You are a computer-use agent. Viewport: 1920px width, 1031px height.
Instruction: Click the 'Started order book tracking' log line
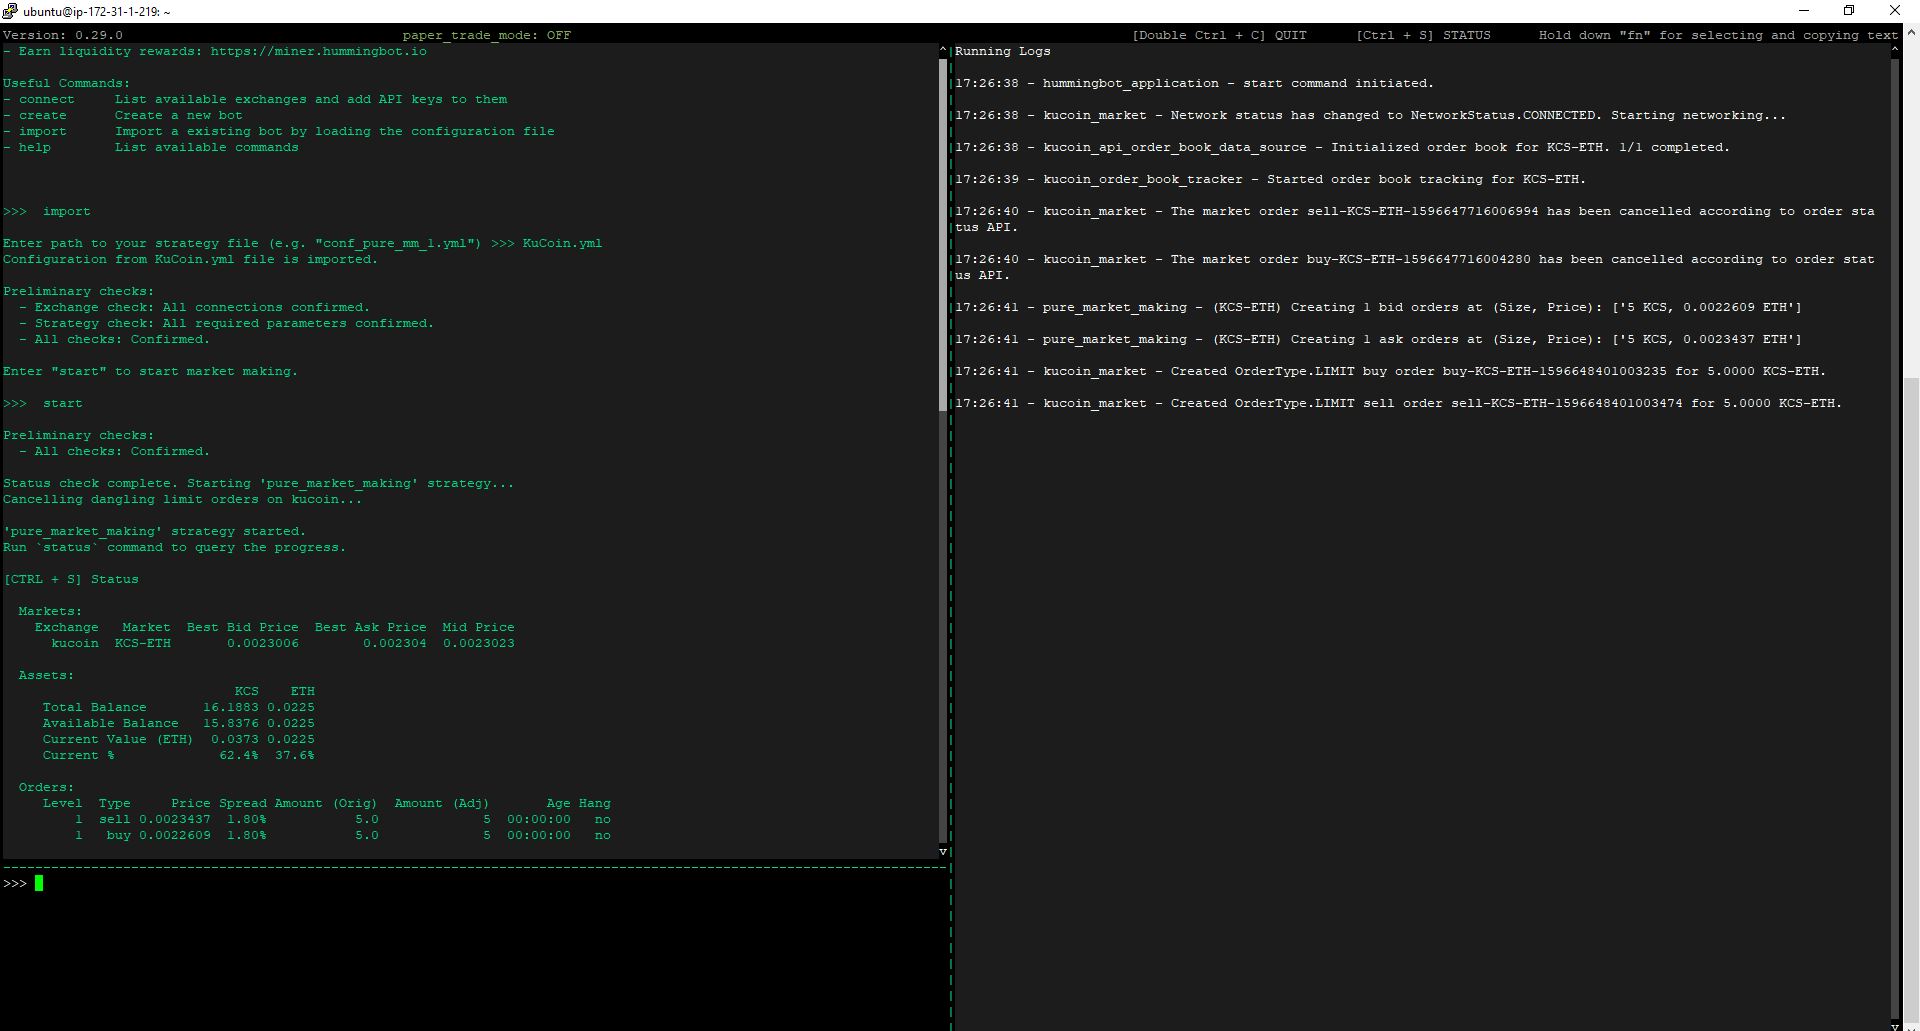pos(1270,179)
